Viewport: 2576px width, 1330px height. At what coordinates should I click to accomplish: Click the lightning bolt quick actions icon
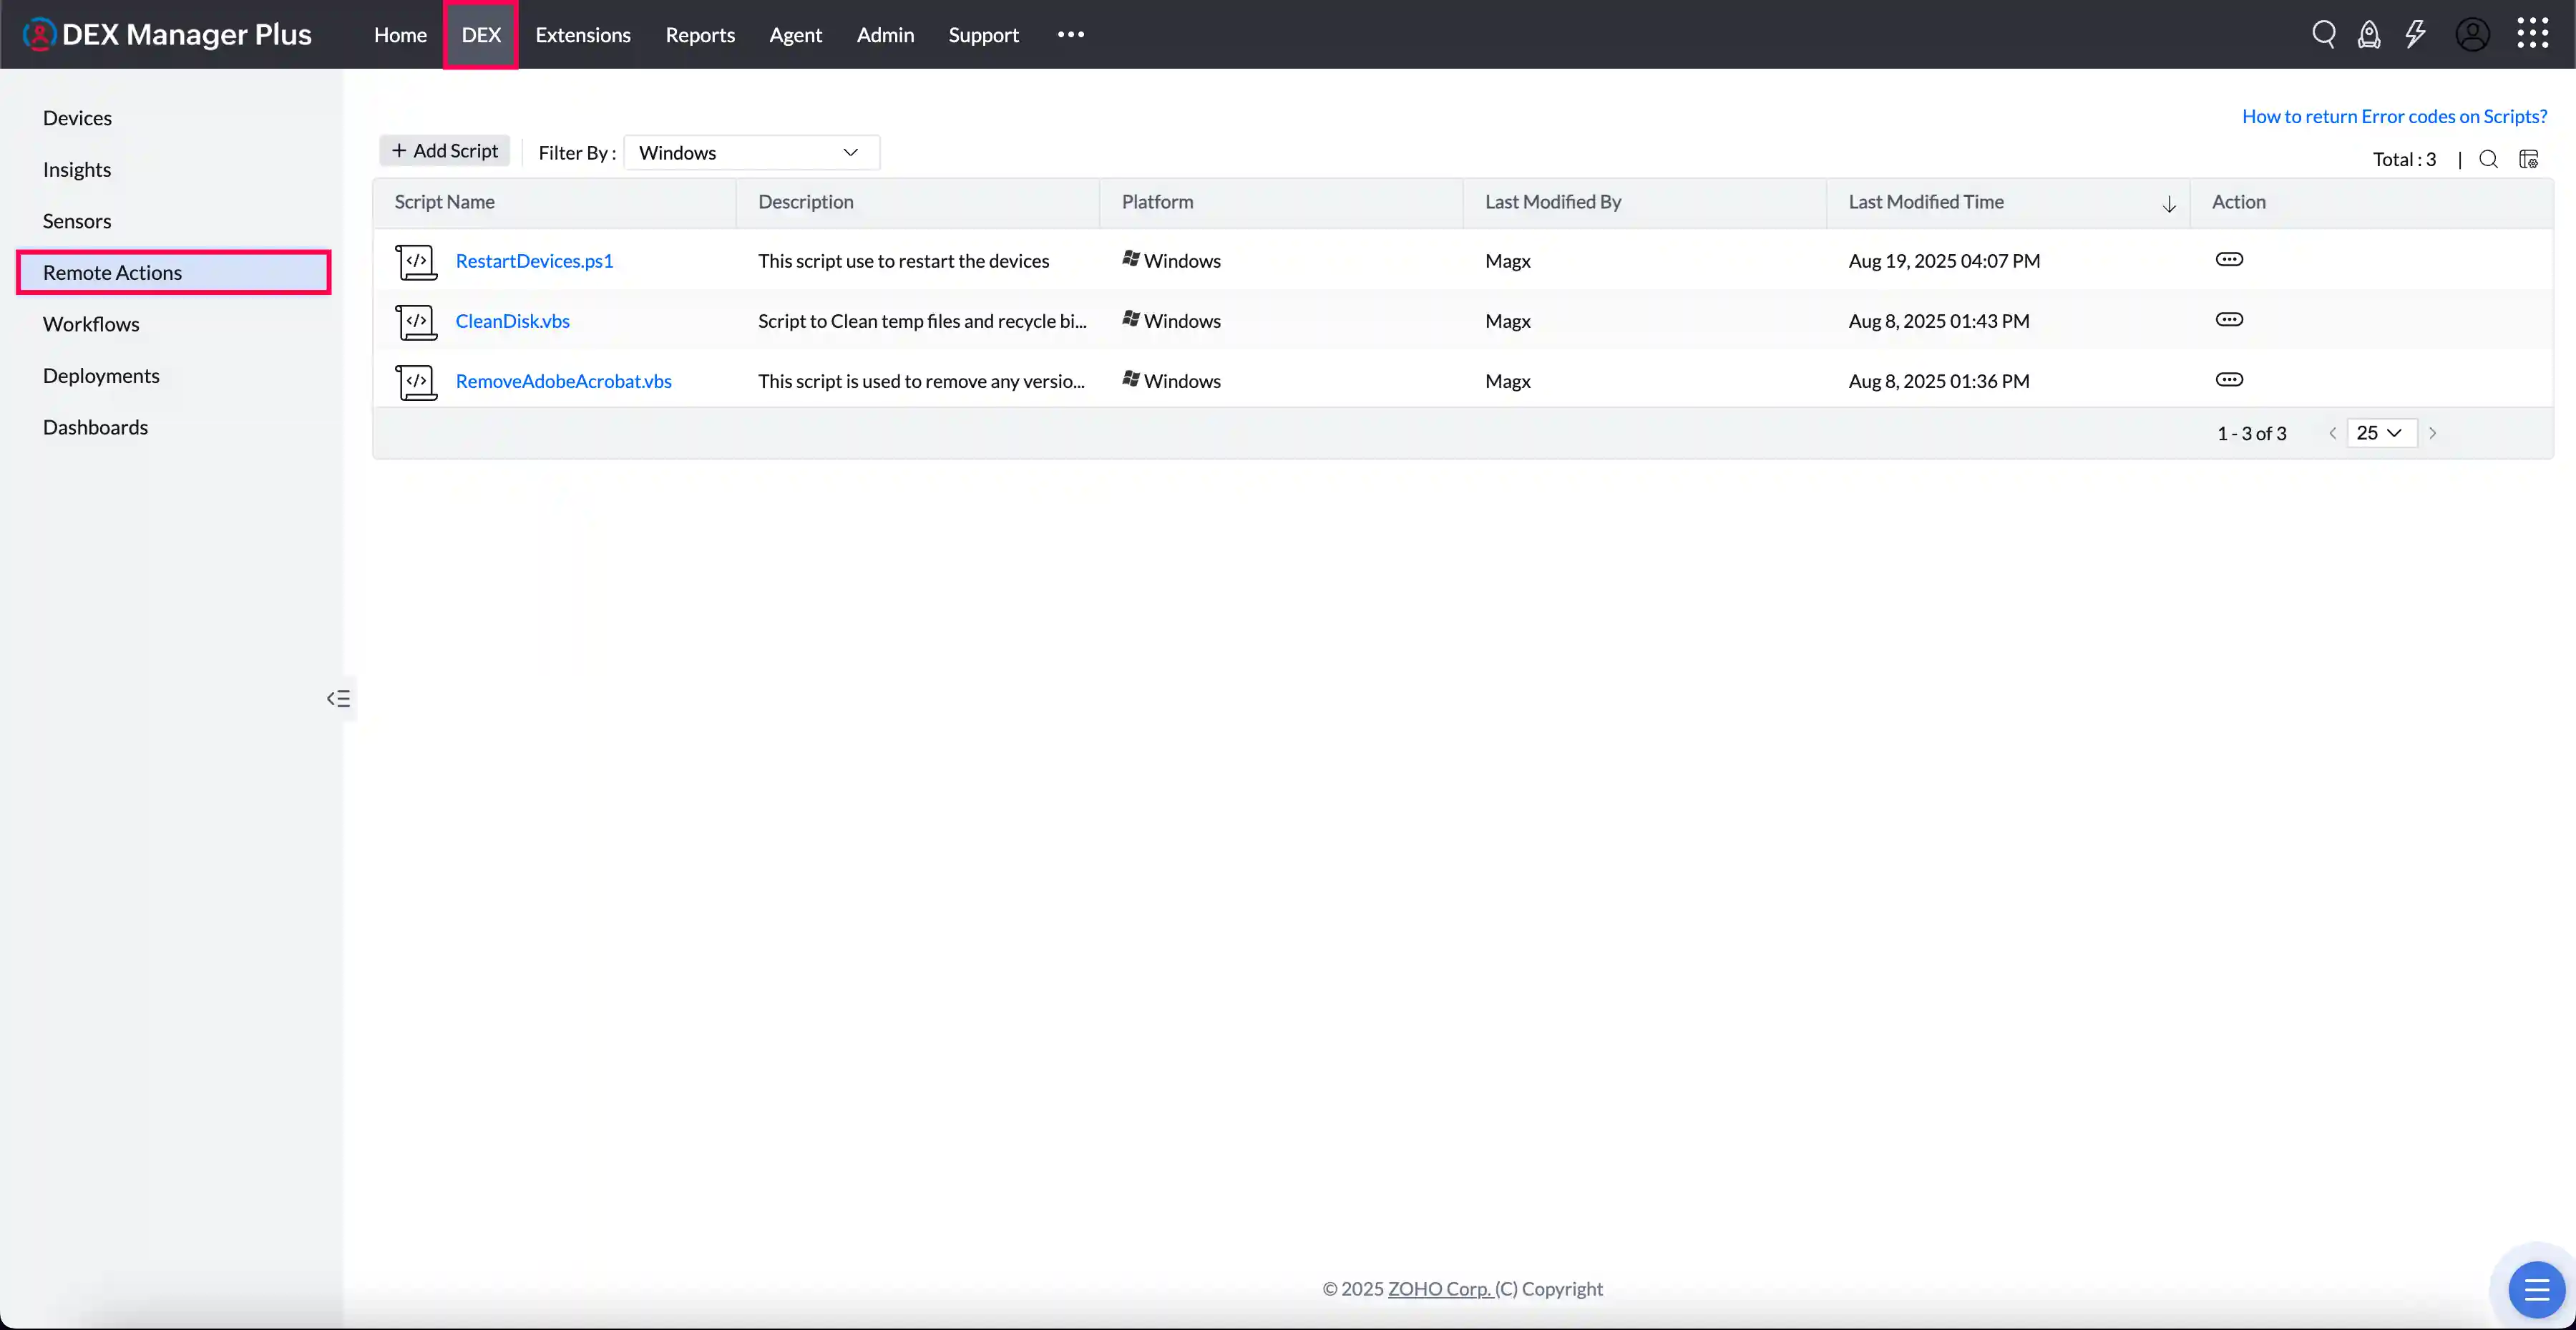point(2415,34)
